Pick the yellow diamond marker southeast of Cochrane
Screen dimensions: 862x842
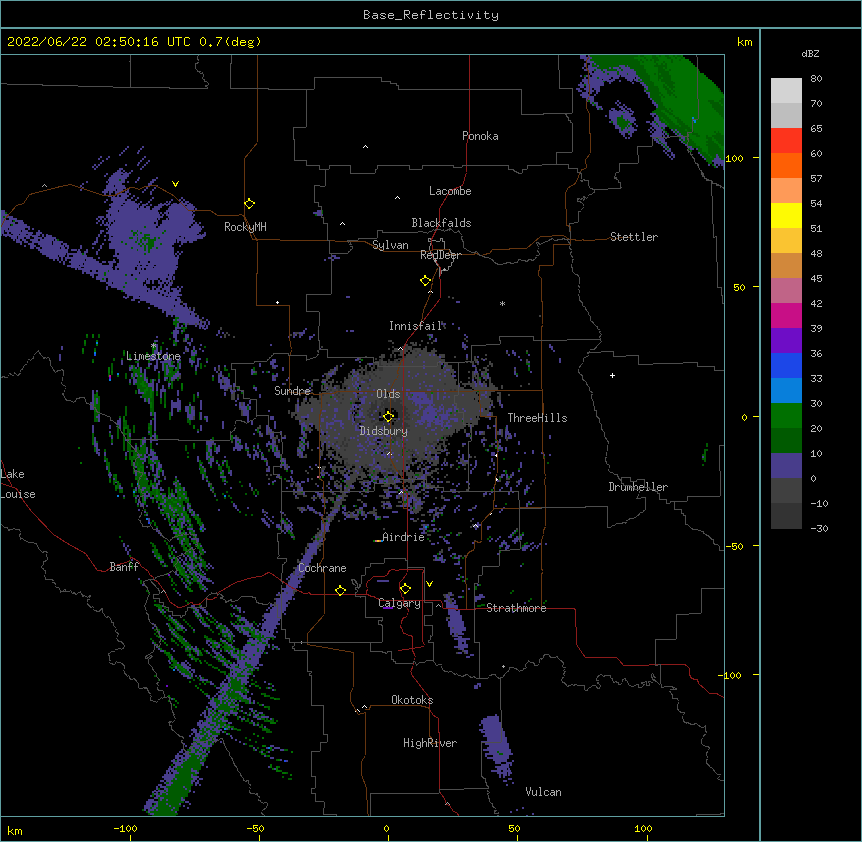point(340,590)
